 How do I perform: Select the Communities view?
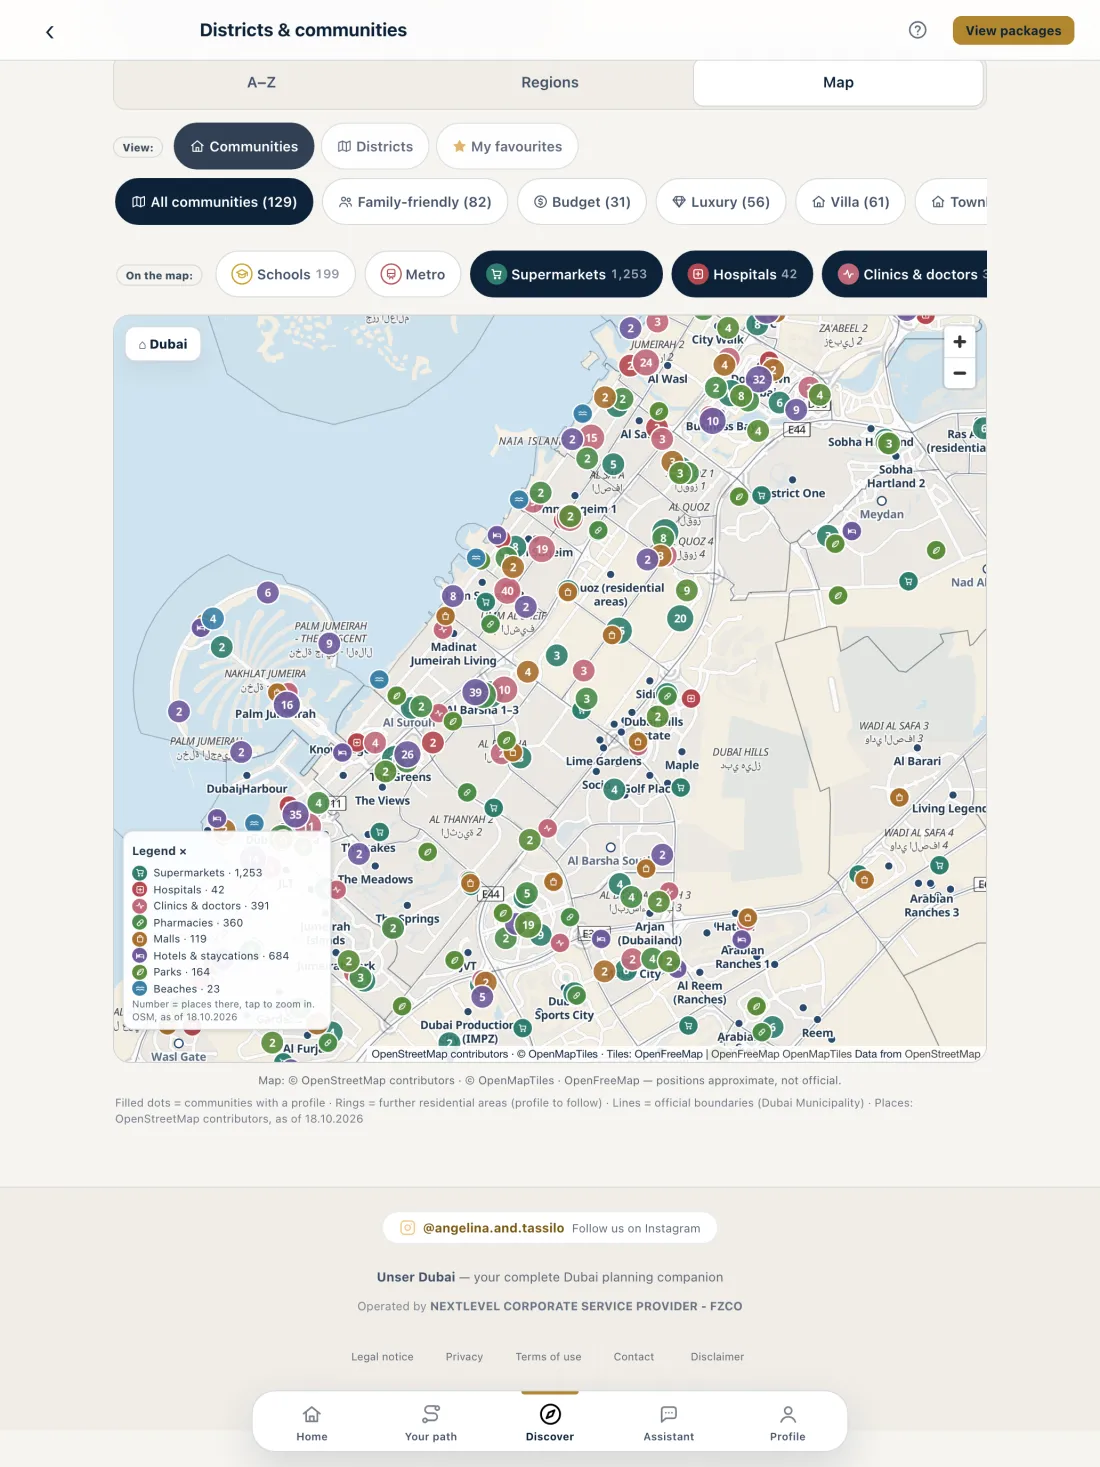click(x=244, y=146)
